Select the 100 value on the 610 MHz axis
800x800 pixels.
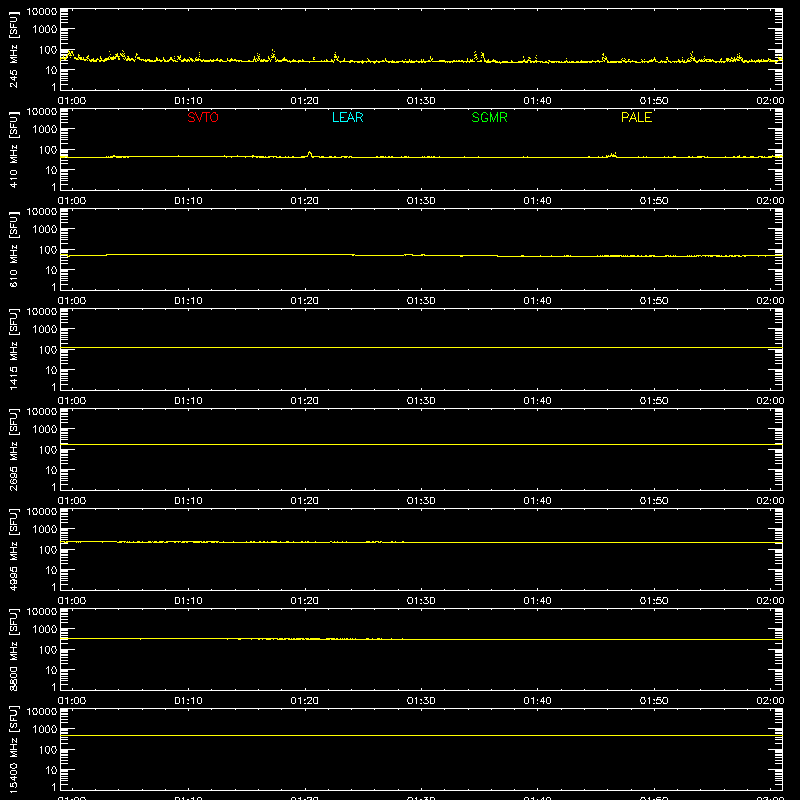click(48, 250)
